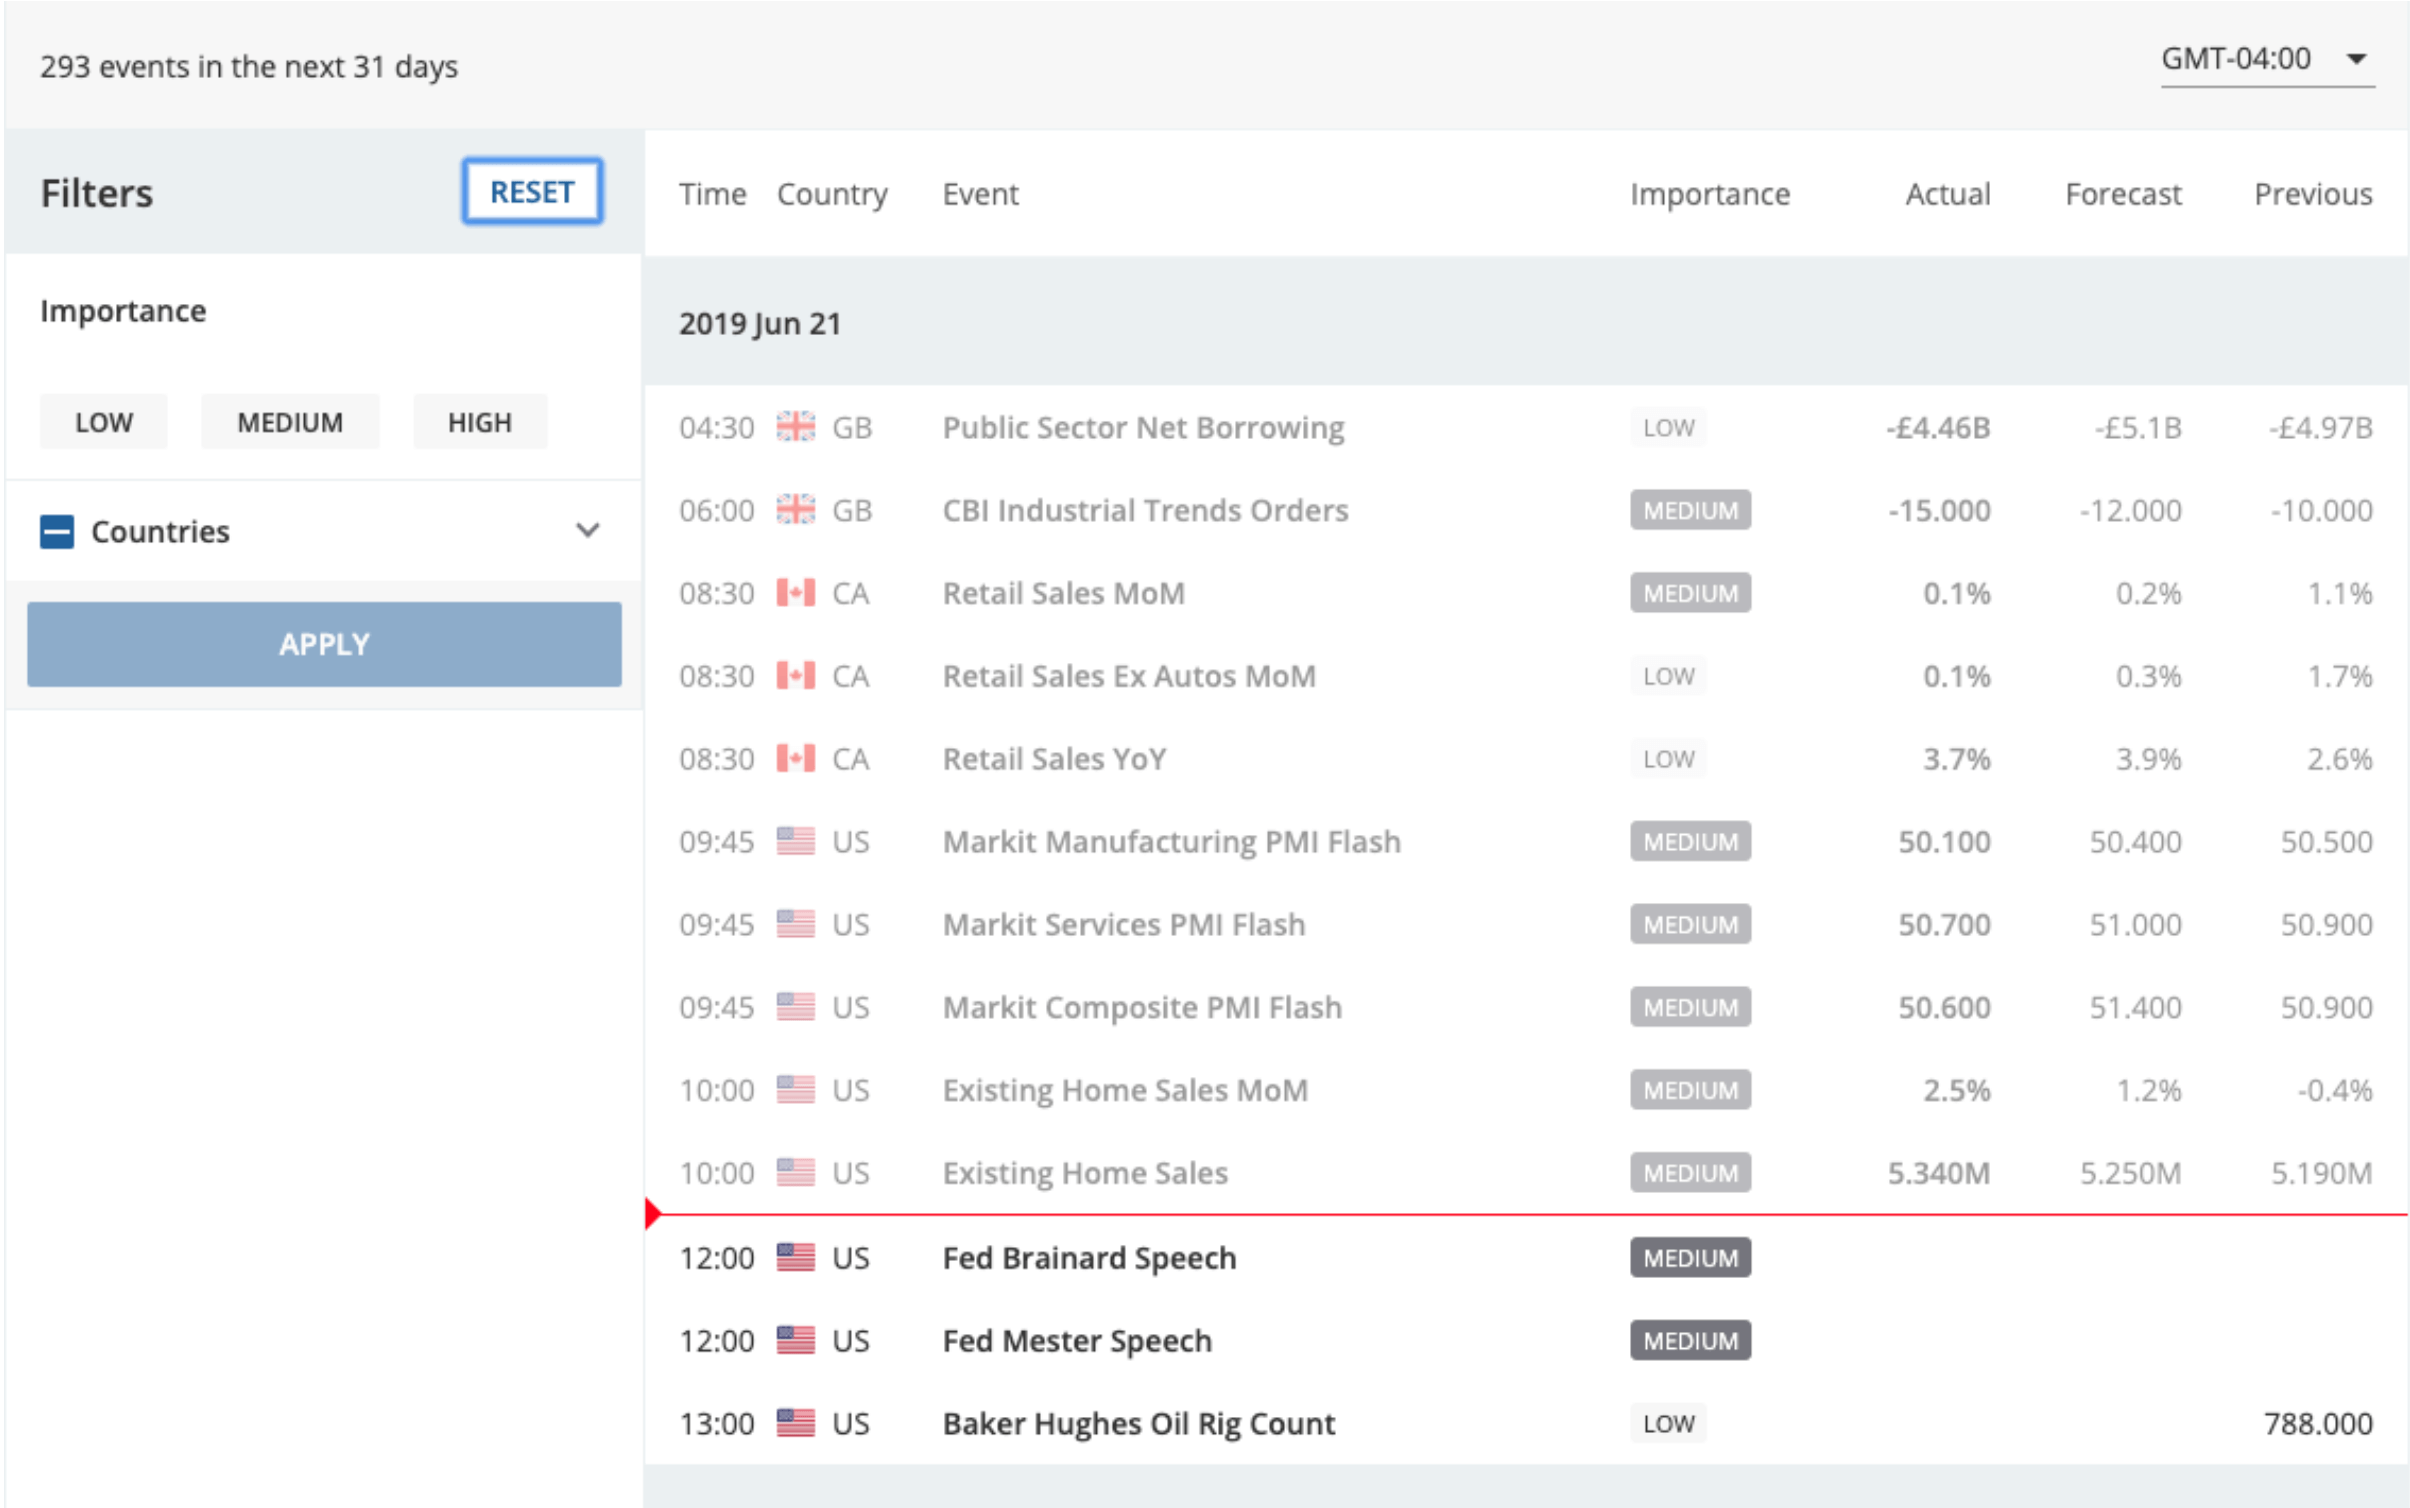Click the -0.4% previous value
2410x1508 pixels.
point(2334,1090)
